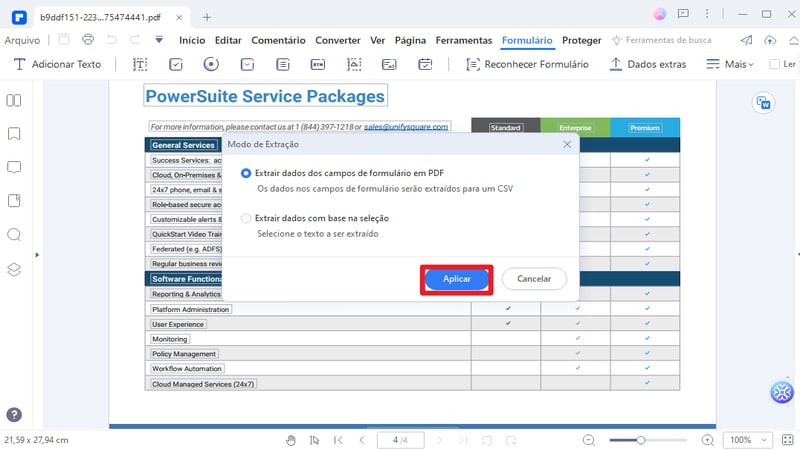Image resolution: width=800 pixels, height=450 pixels.
Task: Click Reconhecer Formulário button
Action: click(x=527, y=64)
